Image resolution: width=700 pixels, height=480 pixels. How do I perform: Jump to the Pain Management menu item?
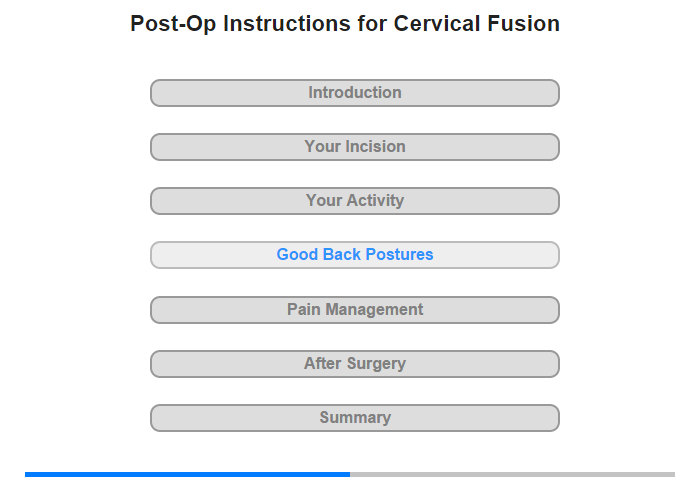coord(355,310)
